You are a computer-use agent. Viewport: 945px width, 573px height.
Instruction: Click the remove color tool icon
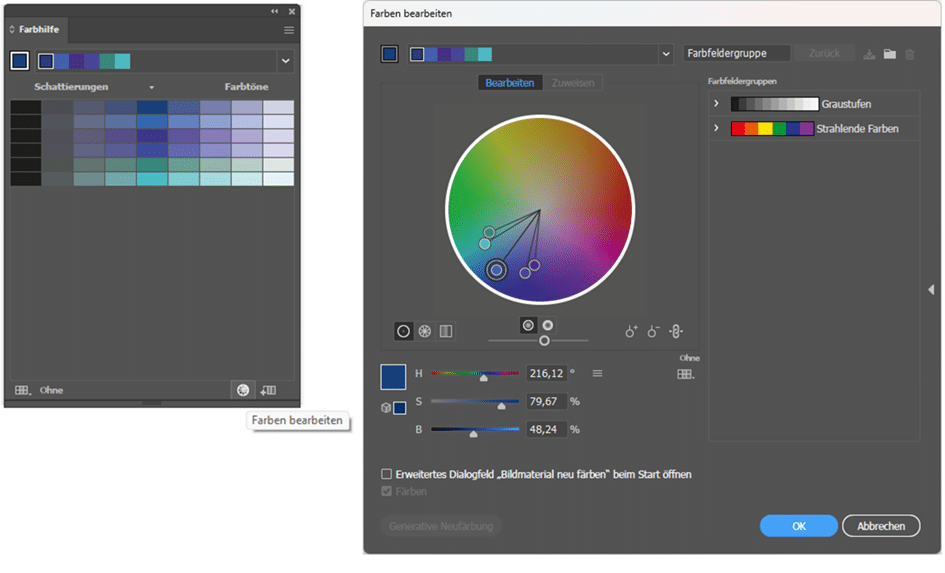653,332
